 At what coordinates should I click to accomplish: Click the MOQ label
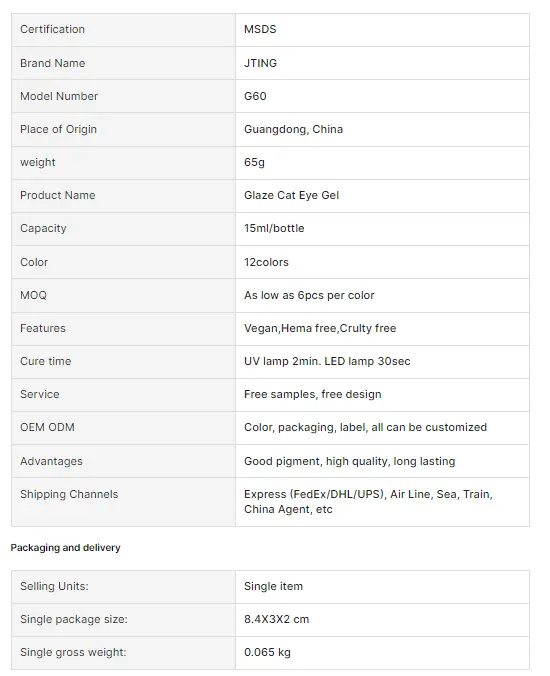click(33, 295)
